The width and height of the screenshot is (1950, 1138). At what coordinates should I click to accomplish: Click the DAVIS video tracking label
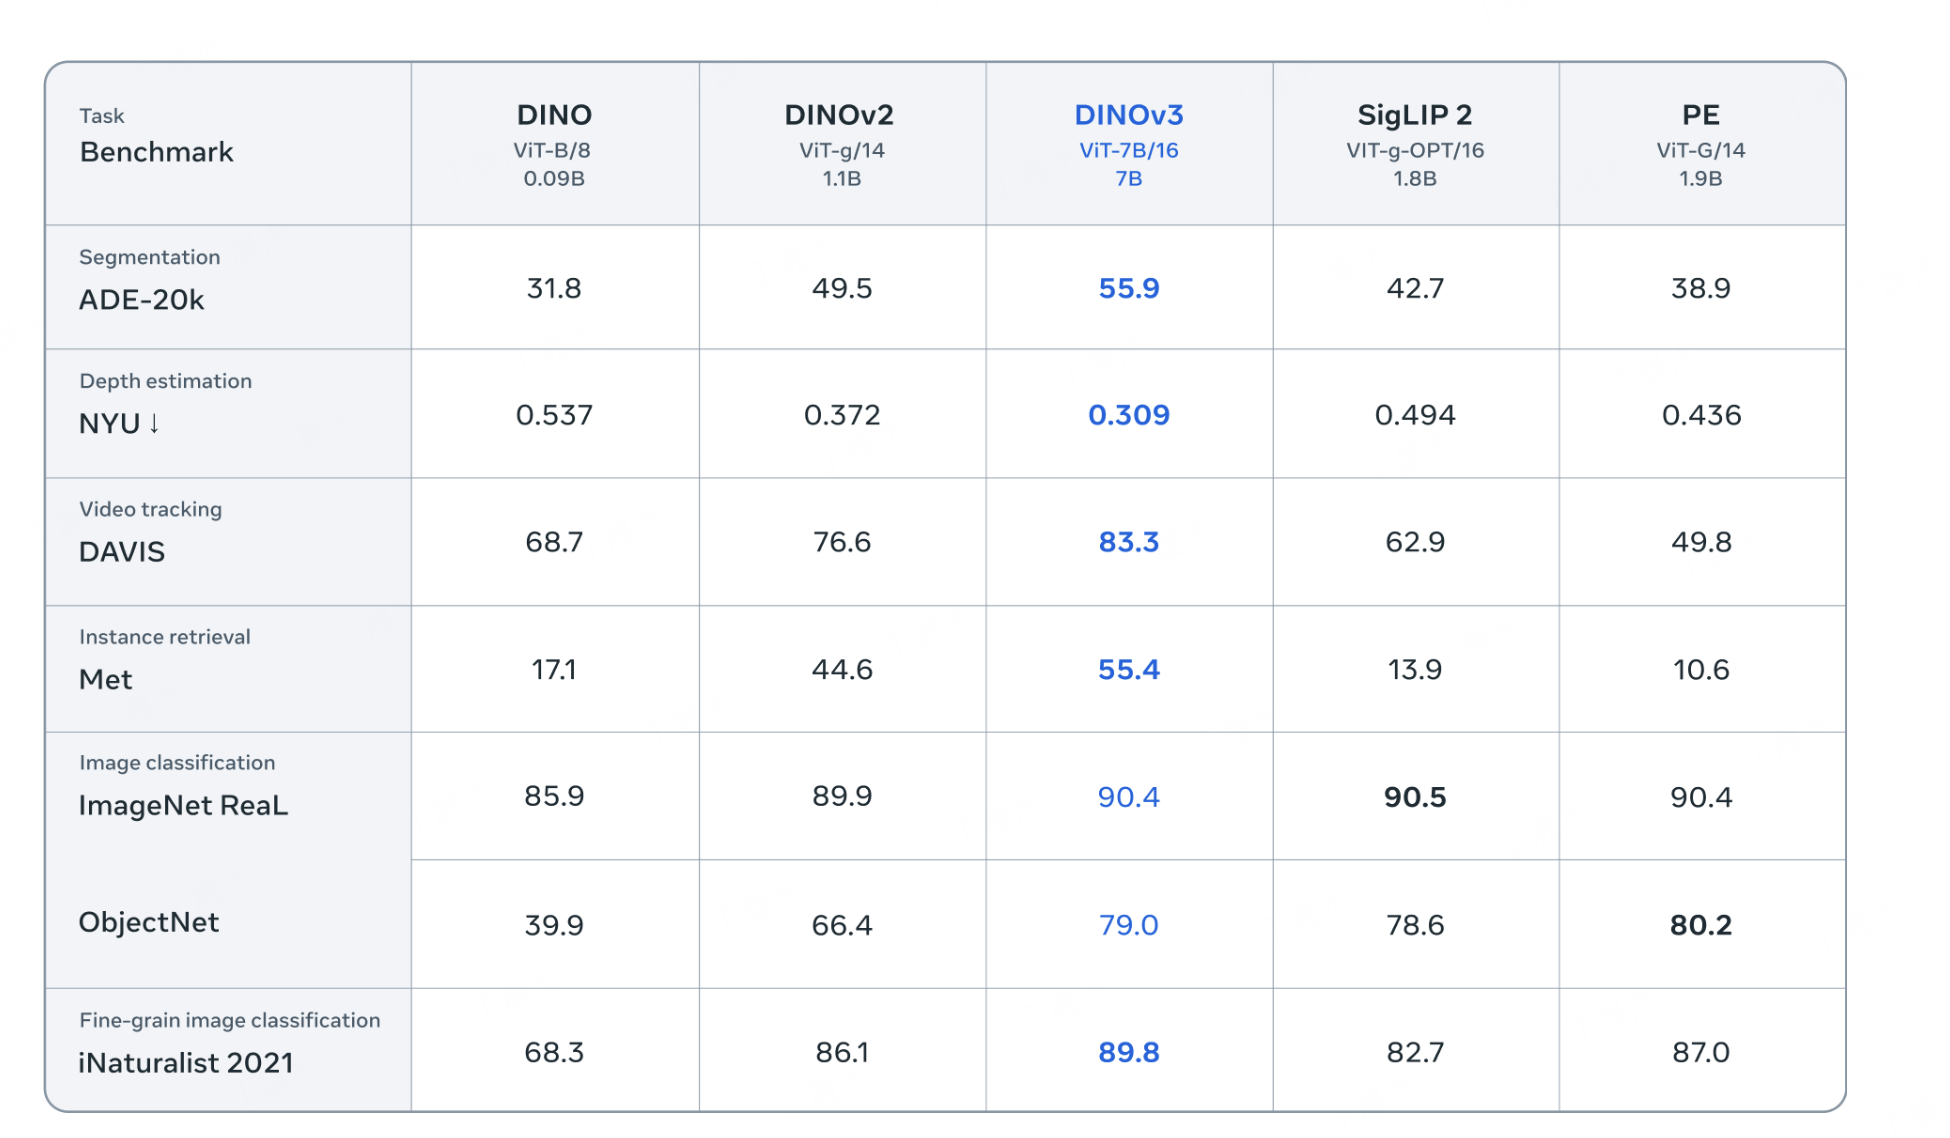pos(121,552)
